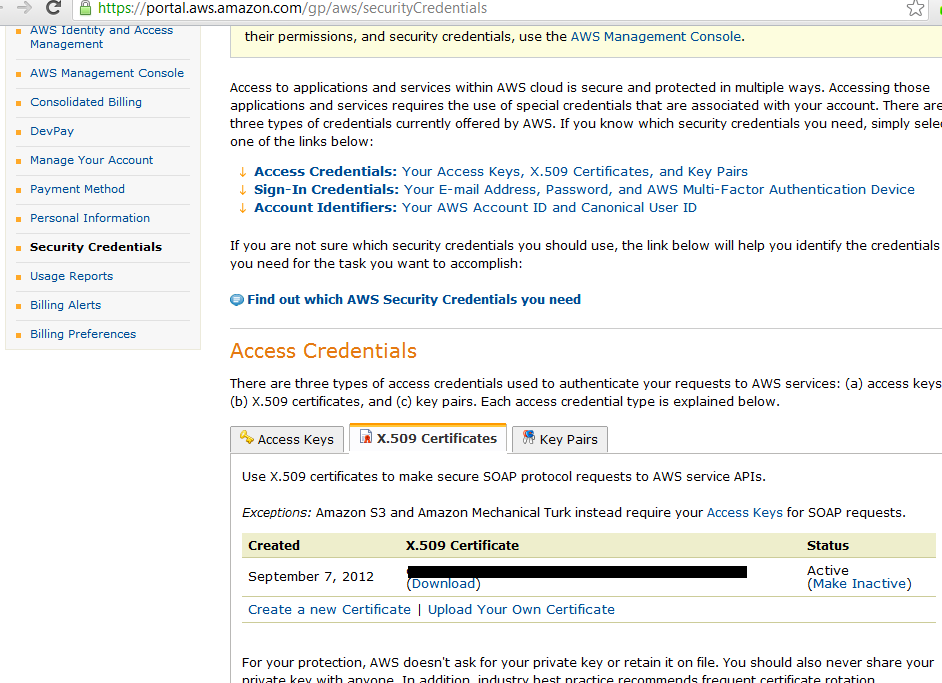This screenshot has height=683, width=942.
Task: Switch to the Access Keys tab
Action: click(295, 439)
